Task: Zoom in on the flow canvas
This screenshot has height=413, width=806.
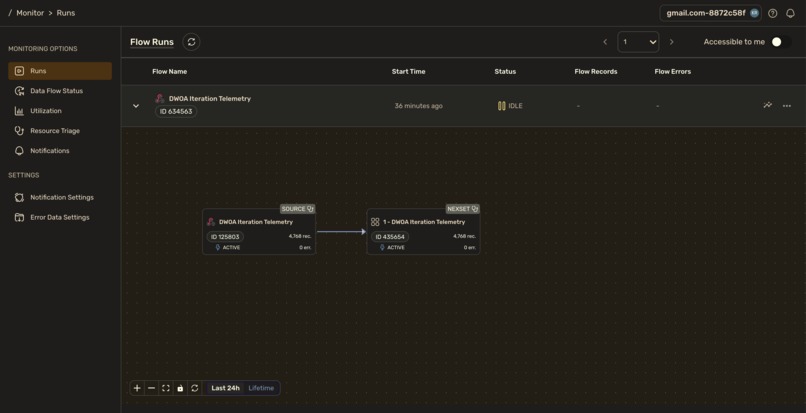Action: (137, 388)
